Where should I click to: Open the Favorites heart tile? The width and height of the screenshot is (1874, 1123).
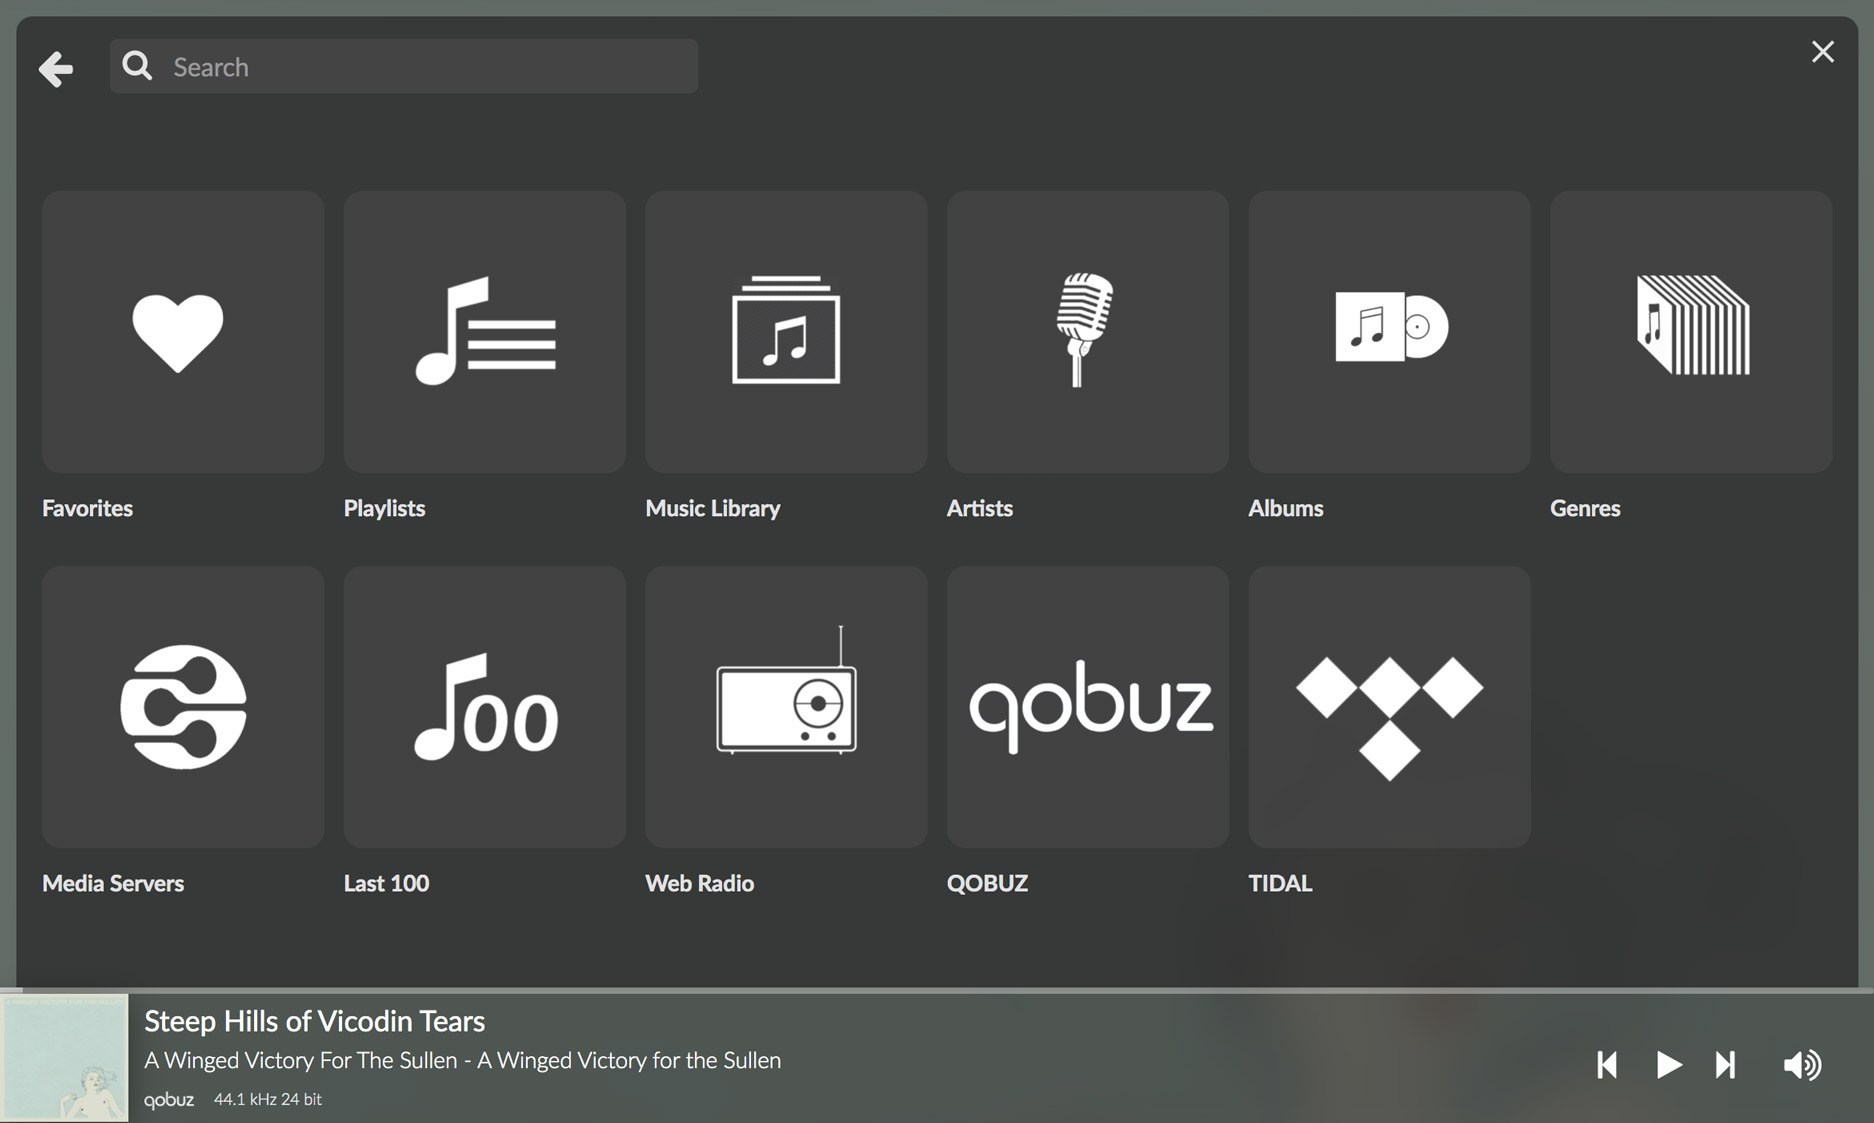point(182,332)
